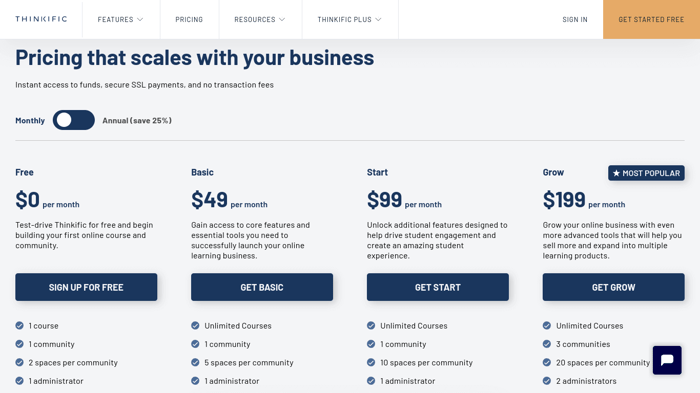Click checkmark beside '20 spaces per community'

[547, 362]
